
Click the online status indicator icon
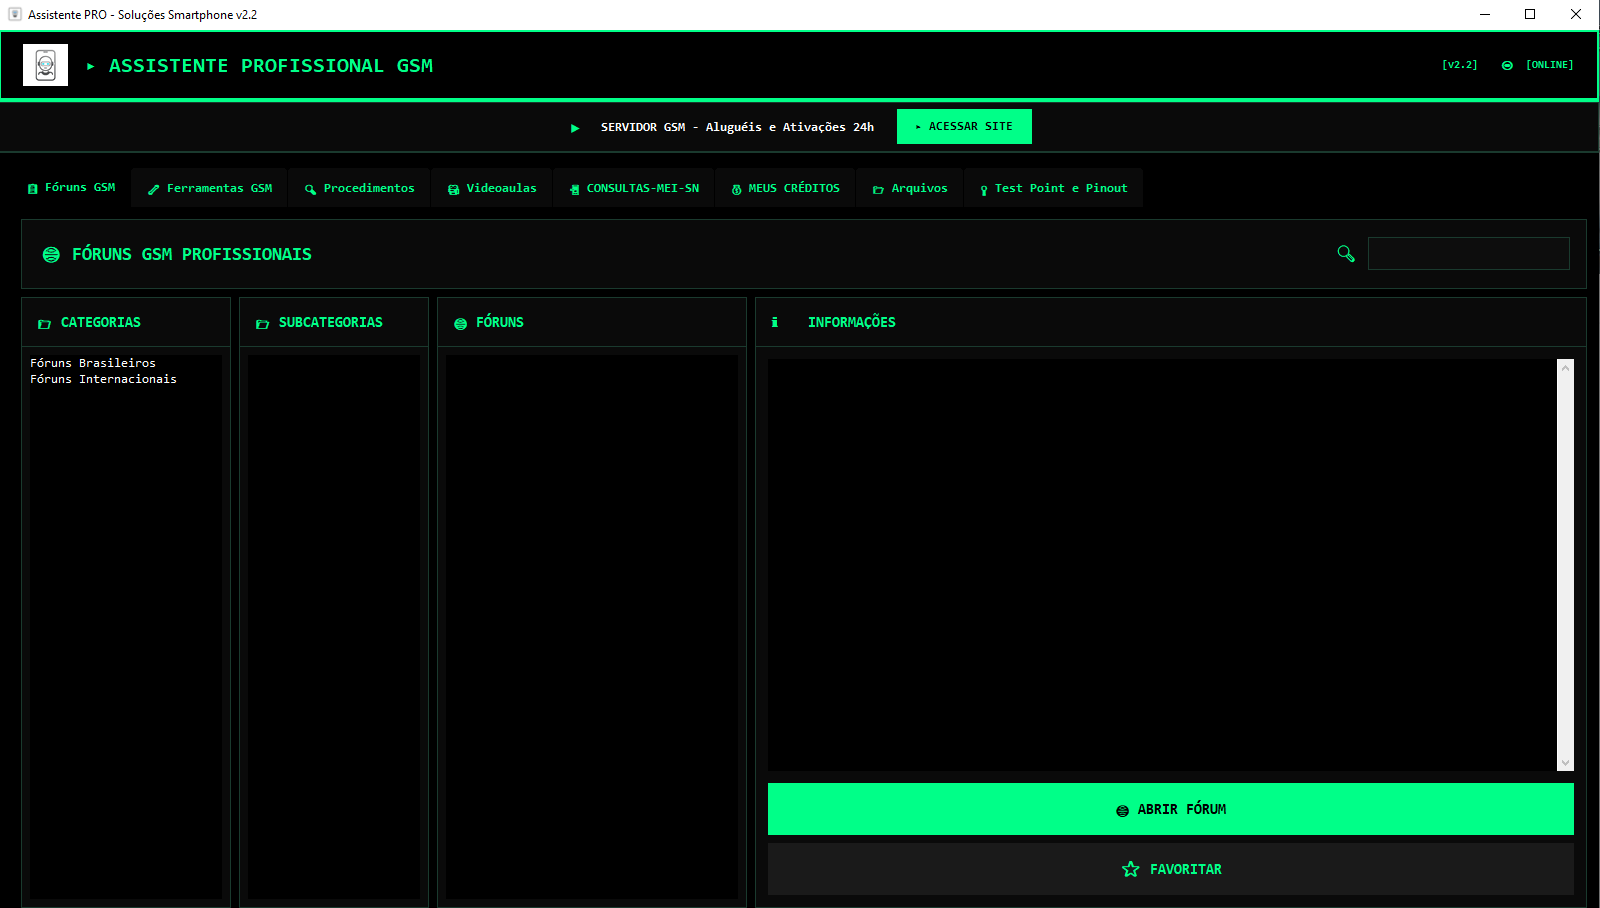pos(1507,65)
